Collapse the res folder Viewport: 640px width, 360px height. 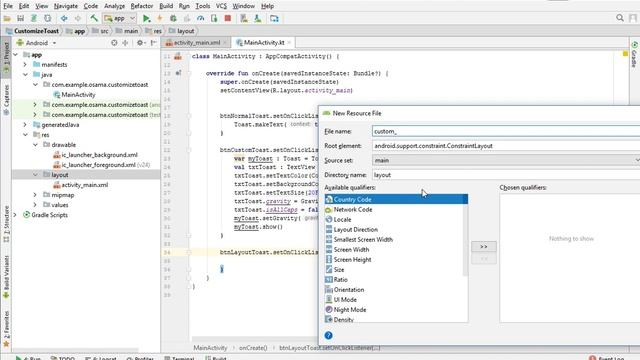[x=25, y=135]
